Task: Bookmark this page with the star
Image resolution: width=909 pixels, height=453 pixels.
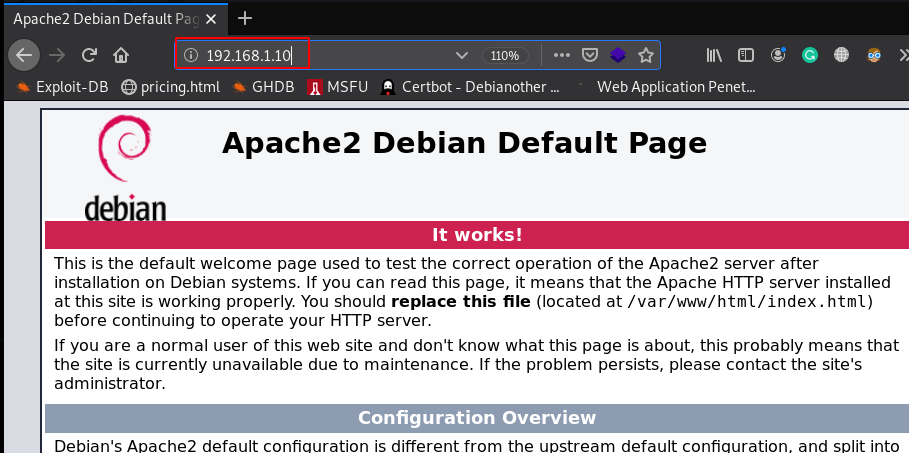Action: [646, 56]
